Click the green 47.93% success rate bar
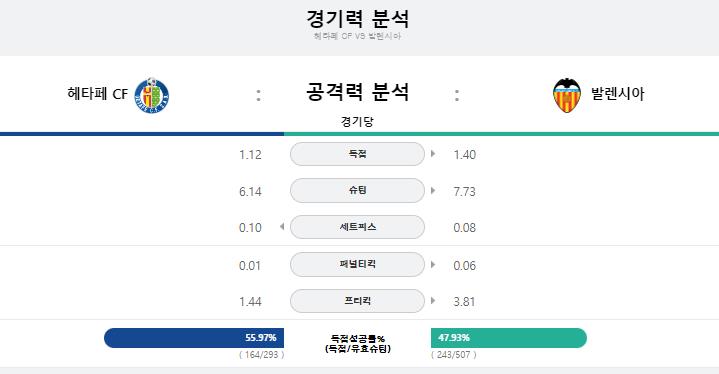The width and height of the screenshot is (719, 374). click(509, 338)
